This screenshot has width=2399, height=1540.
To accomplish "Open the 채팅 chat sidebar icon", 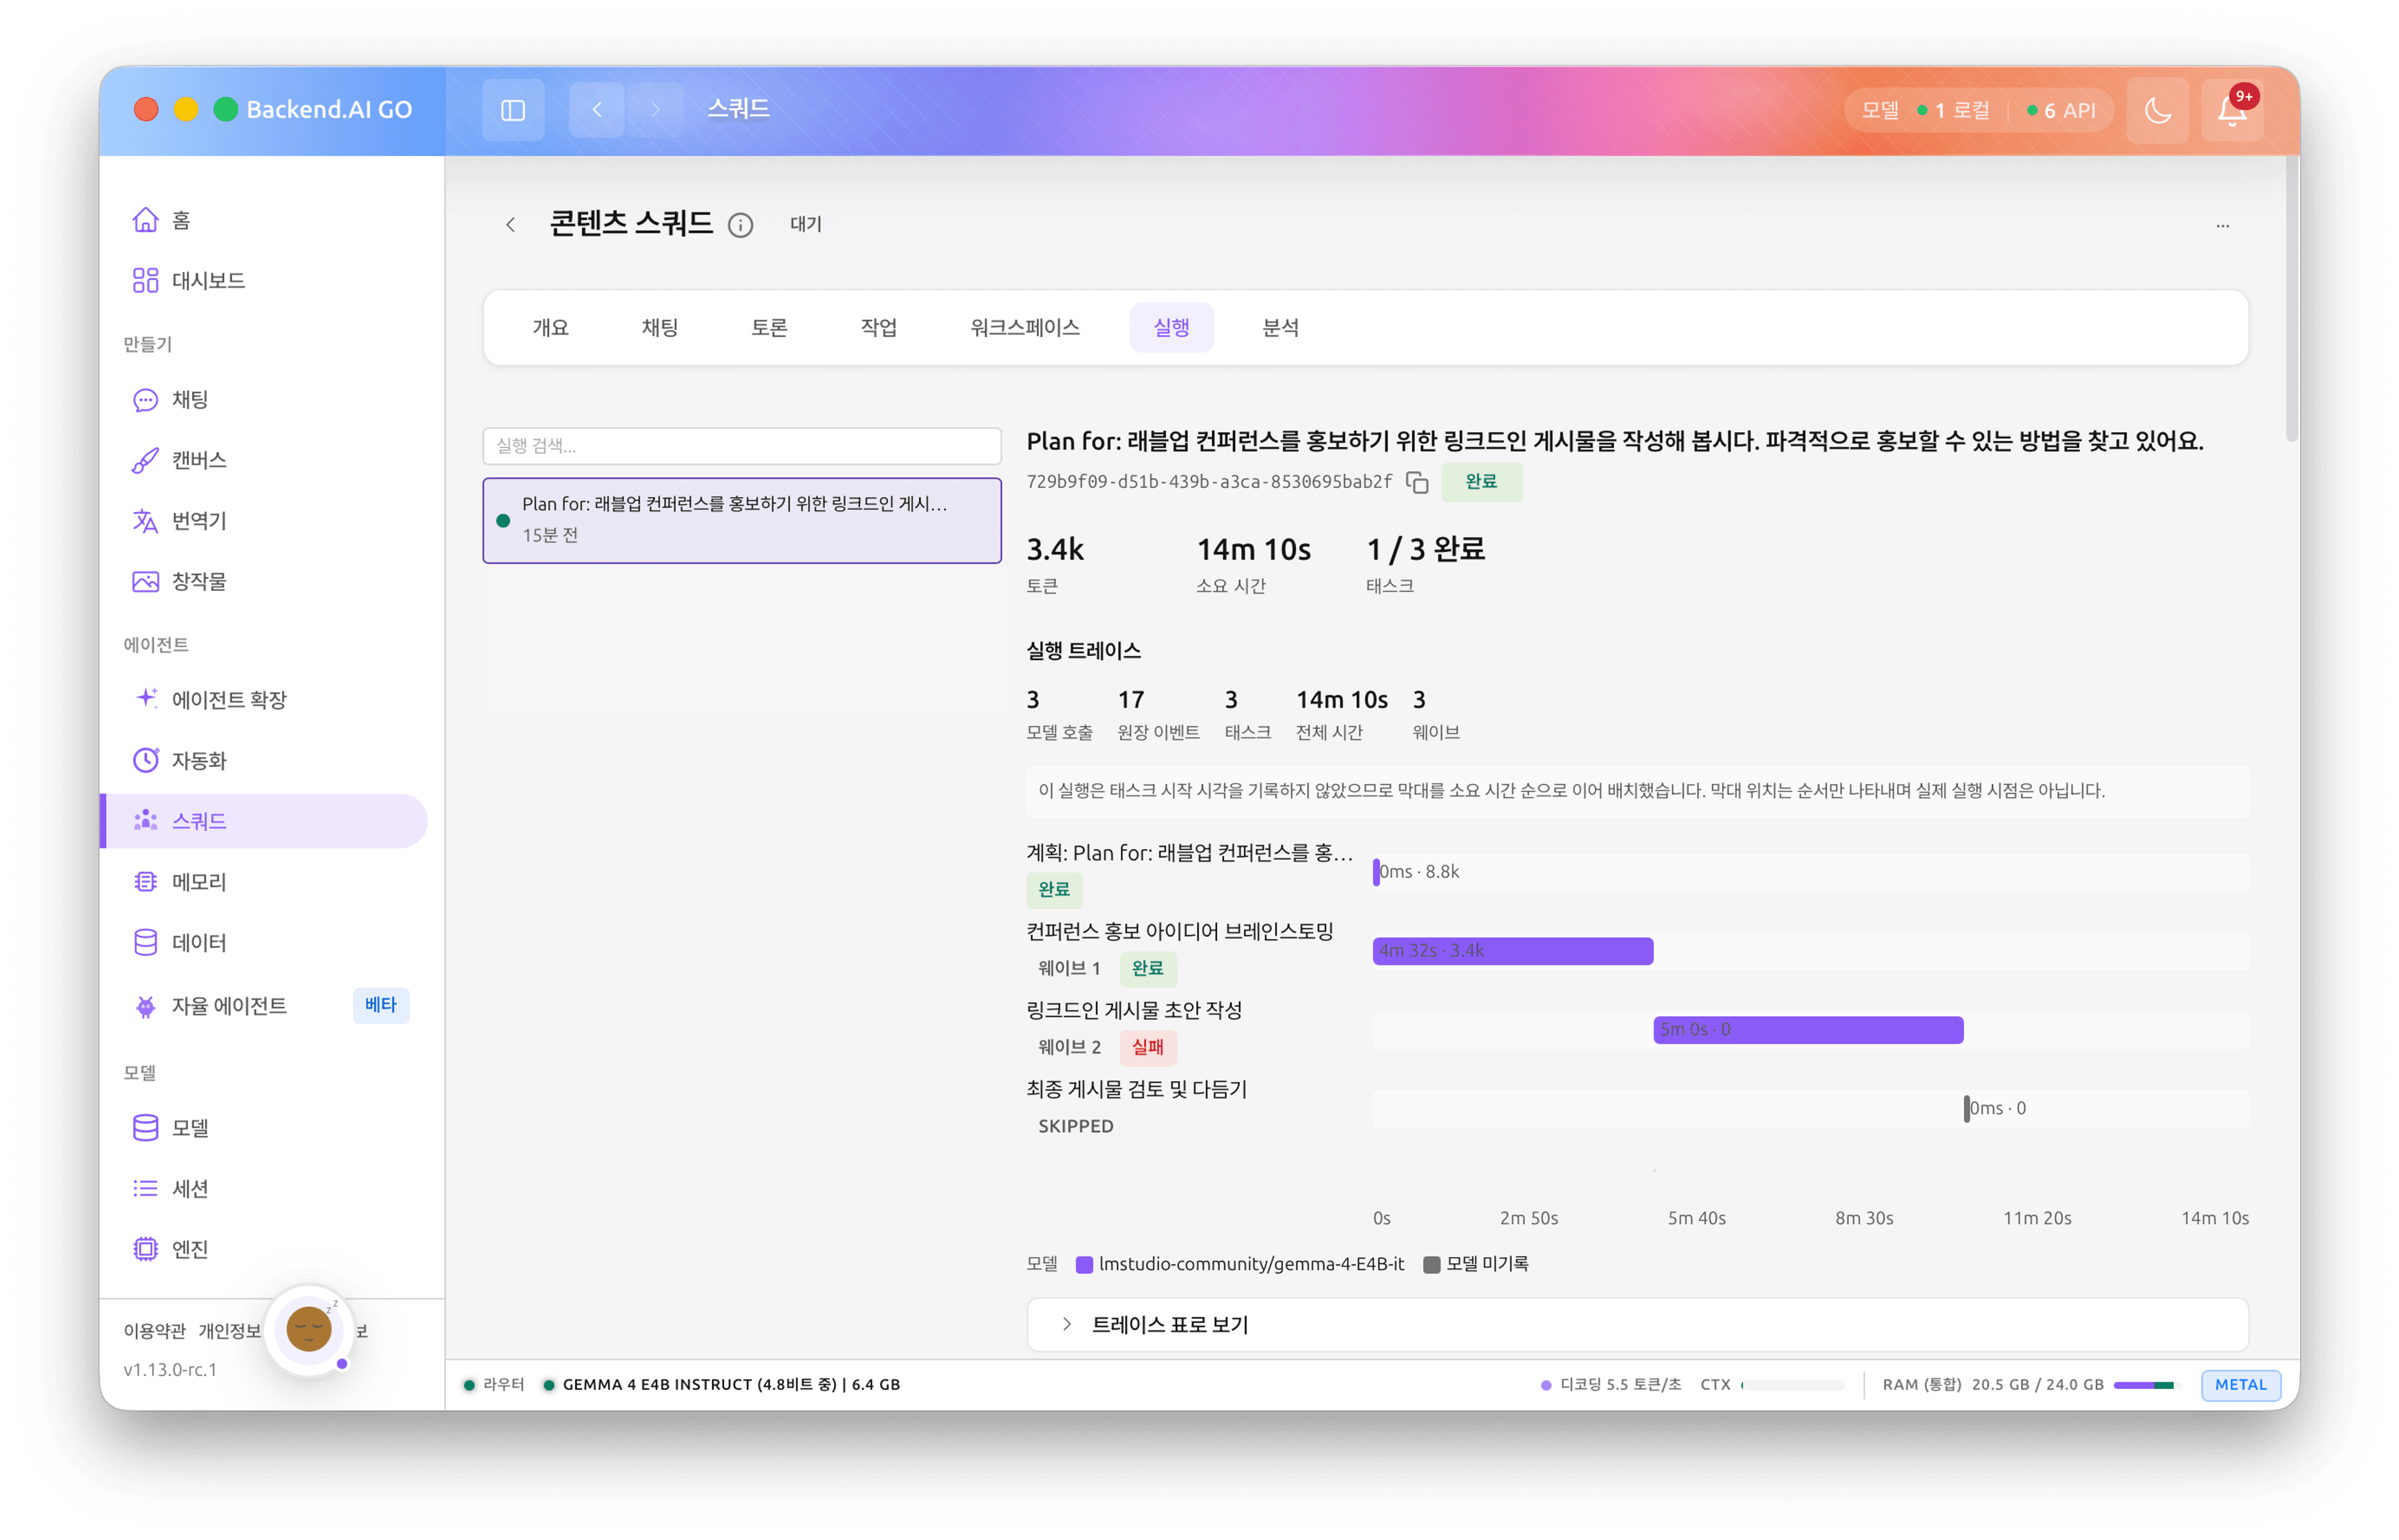I will click(x=146, y=400).
